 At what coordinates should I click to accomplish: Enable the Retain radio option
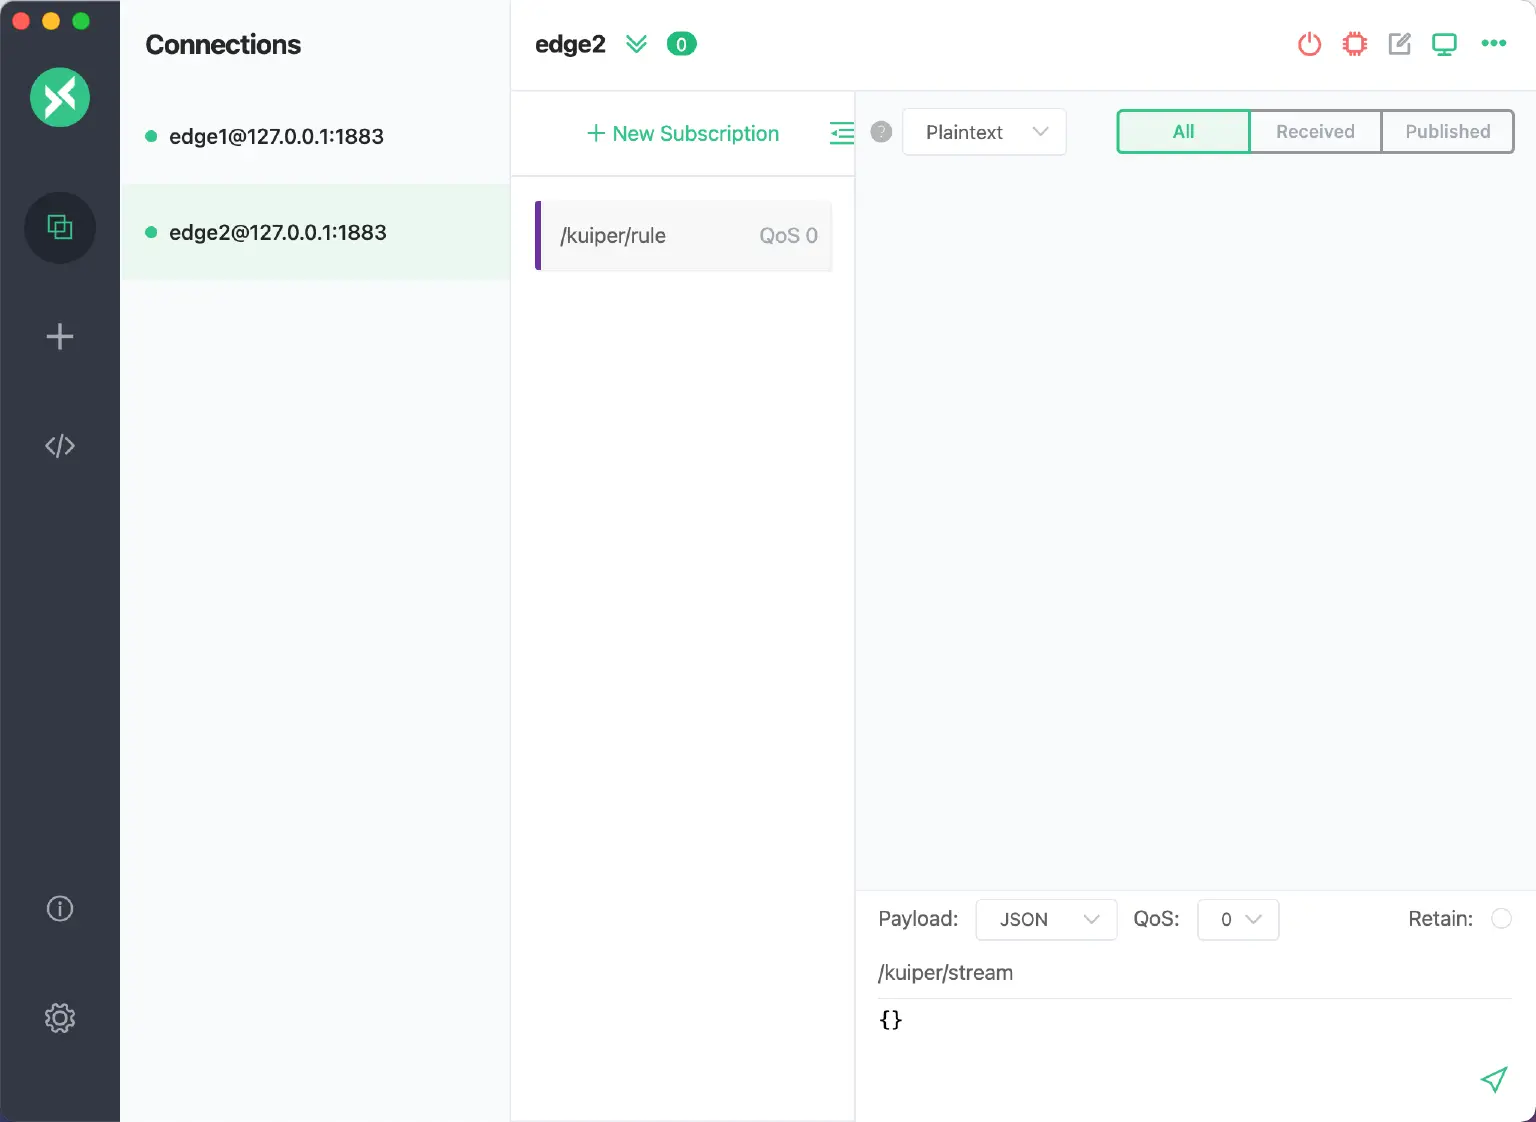click(1501, 919)
